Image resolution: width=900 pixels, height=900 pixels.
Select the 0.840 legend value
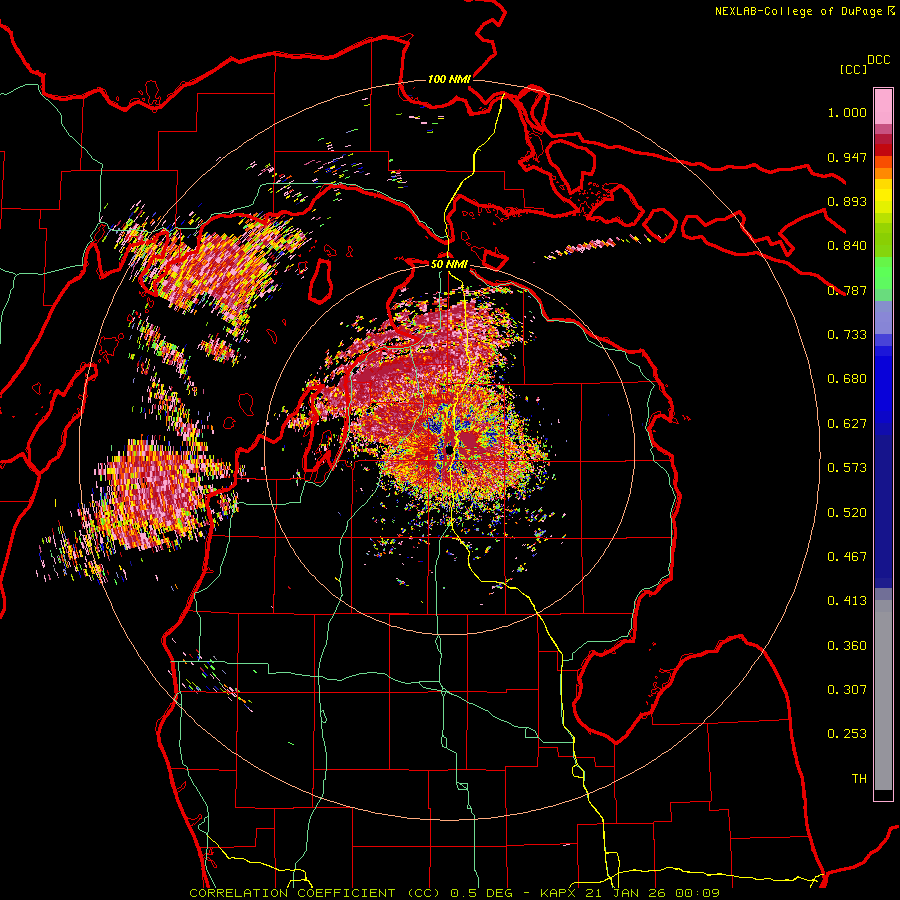[847, 246]
